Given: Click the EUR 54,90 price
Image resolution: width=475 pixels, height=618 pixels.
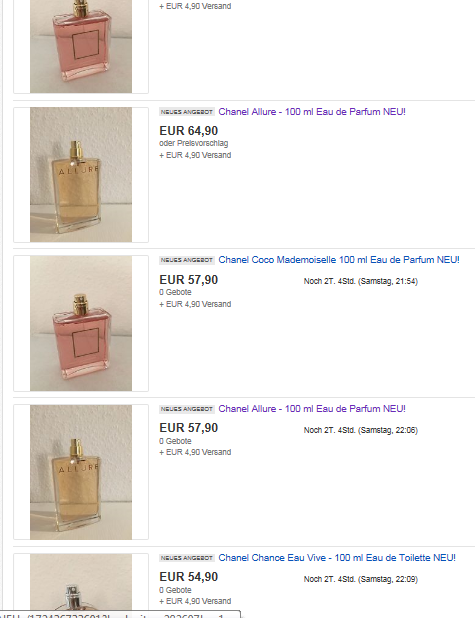Looking at the screenshot, I should (x=188, y=577).
